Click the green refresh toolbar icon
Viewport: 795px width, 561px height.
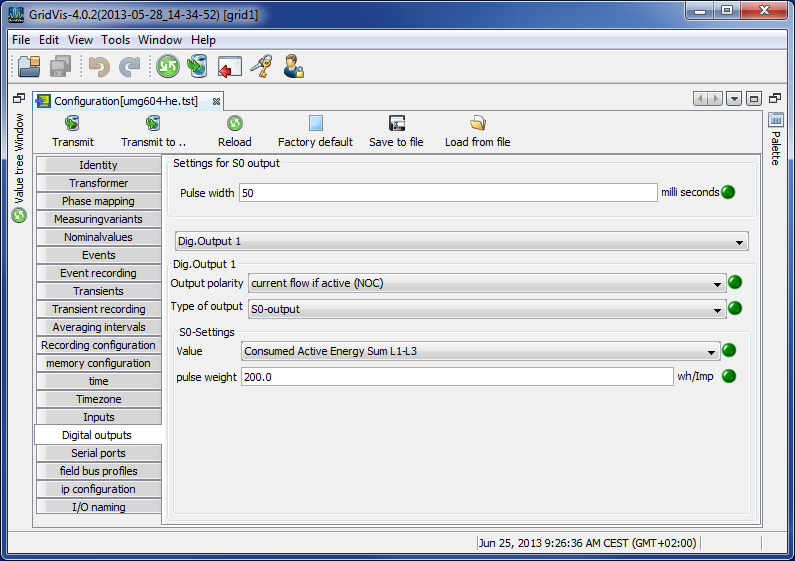click(x=167, y=67)
